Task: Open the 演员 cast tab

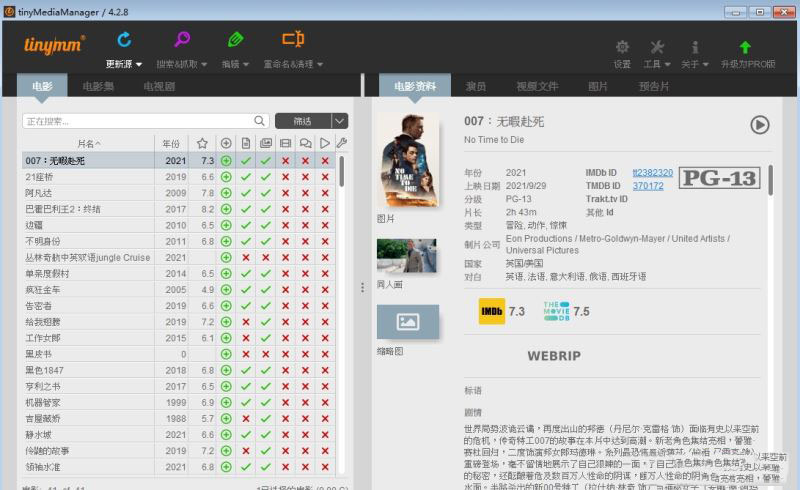Action: coord(476,86)
